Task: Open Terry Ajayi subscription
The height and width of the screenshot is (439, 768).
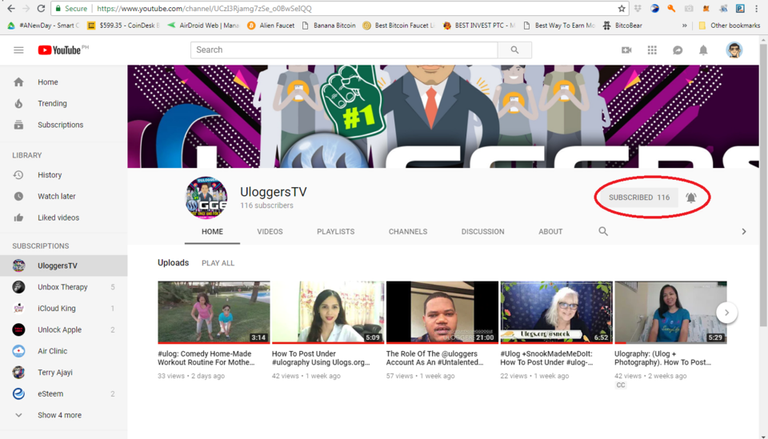Action: tap(64, 372)
